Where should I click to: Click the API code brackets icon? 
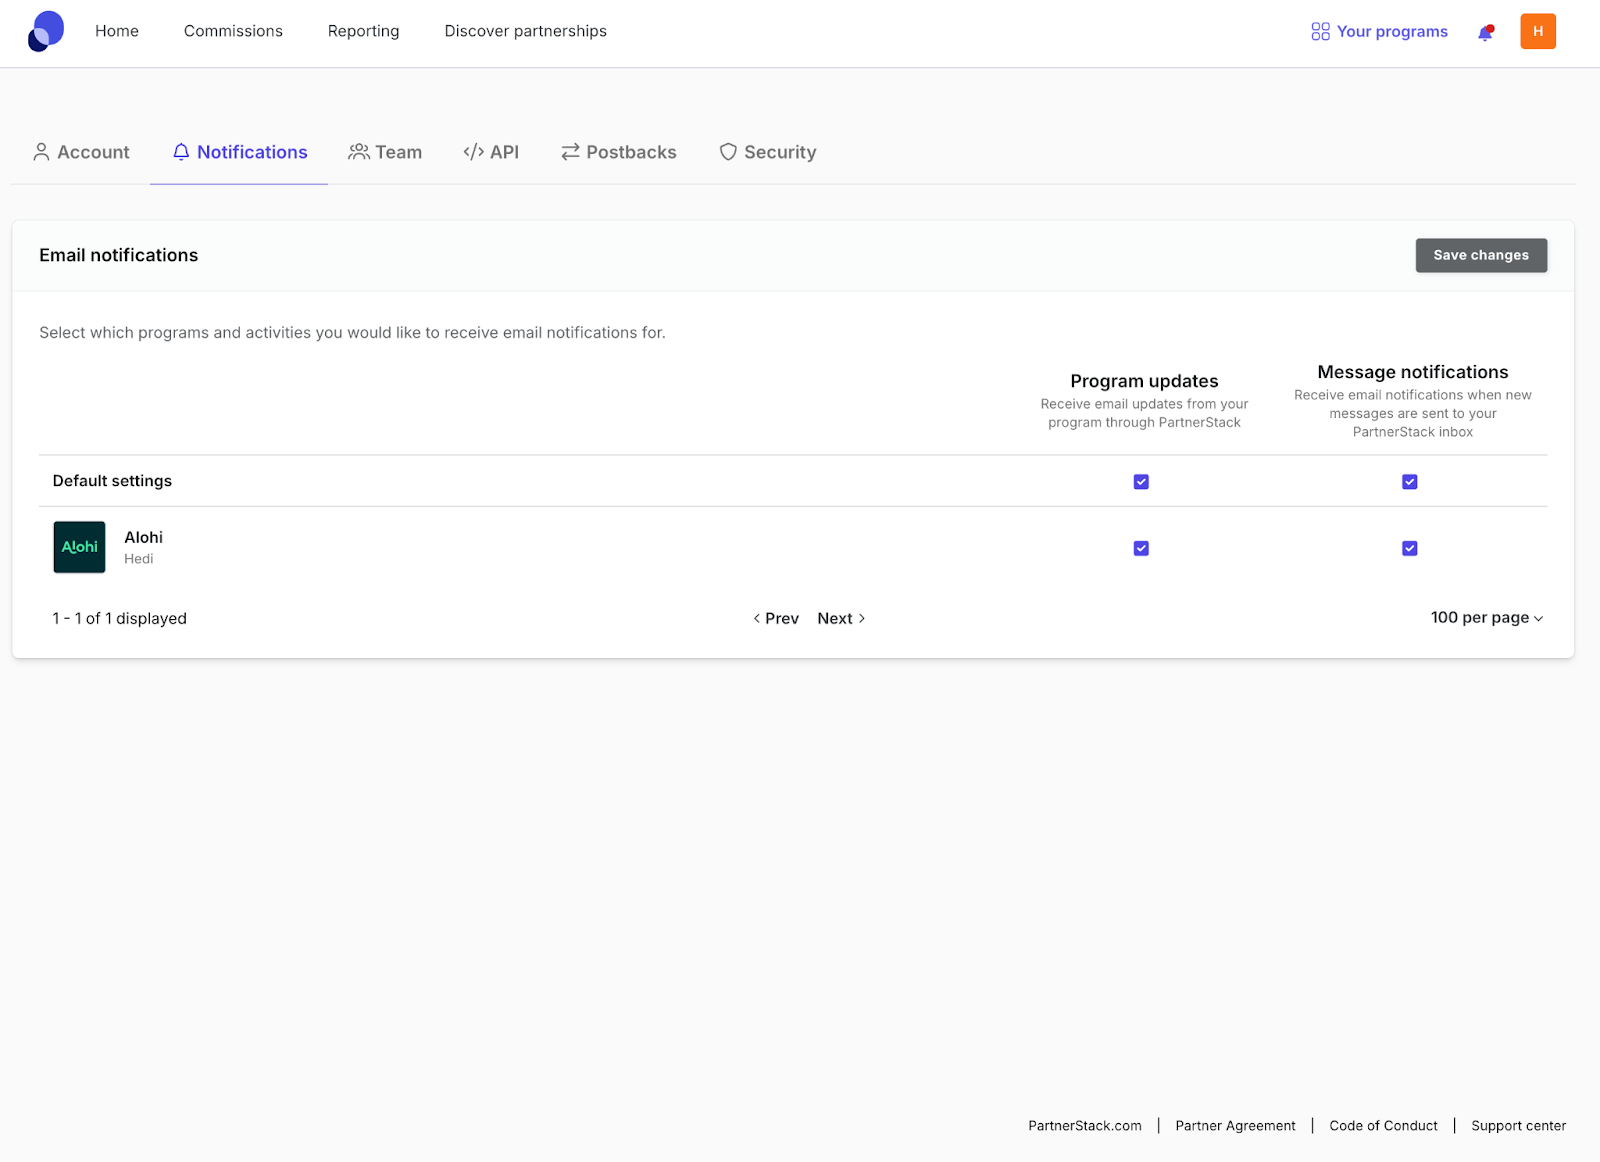[473, 152]
